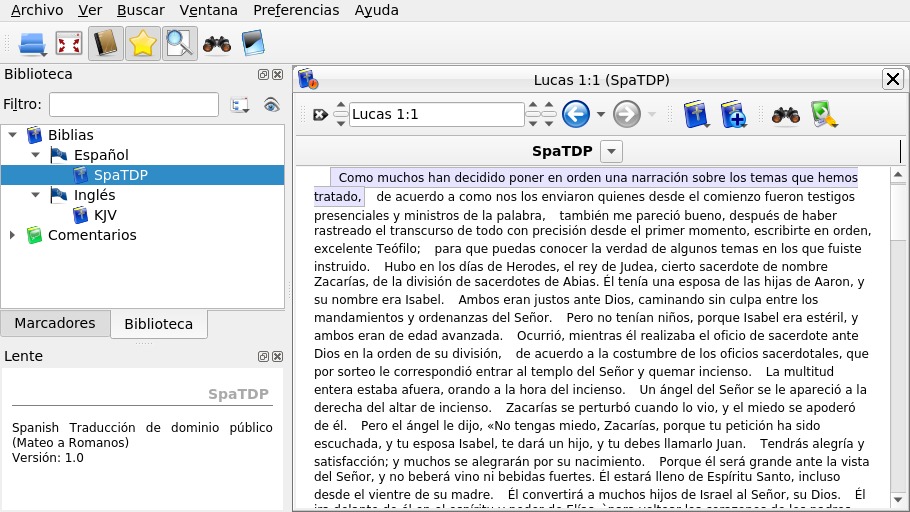
Task: Toggle hidden works with the eye icon
Action: [x=270, y=104]
